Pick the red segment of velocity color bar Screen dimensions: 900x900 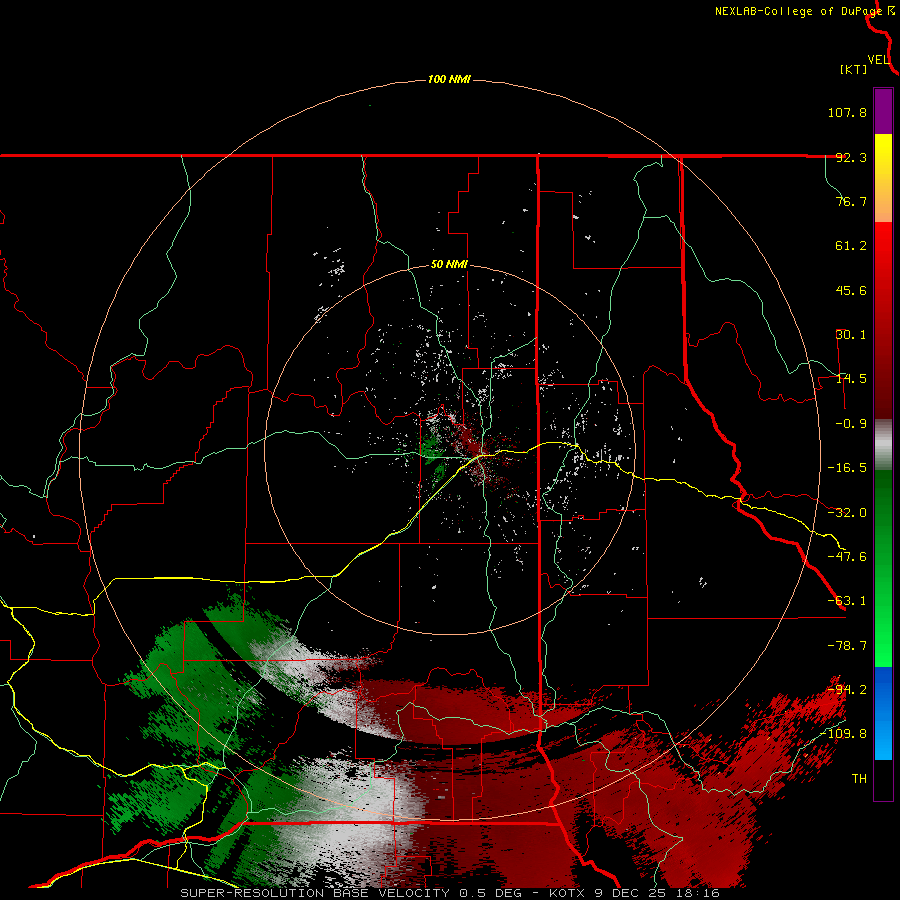[x=883, y=320]
